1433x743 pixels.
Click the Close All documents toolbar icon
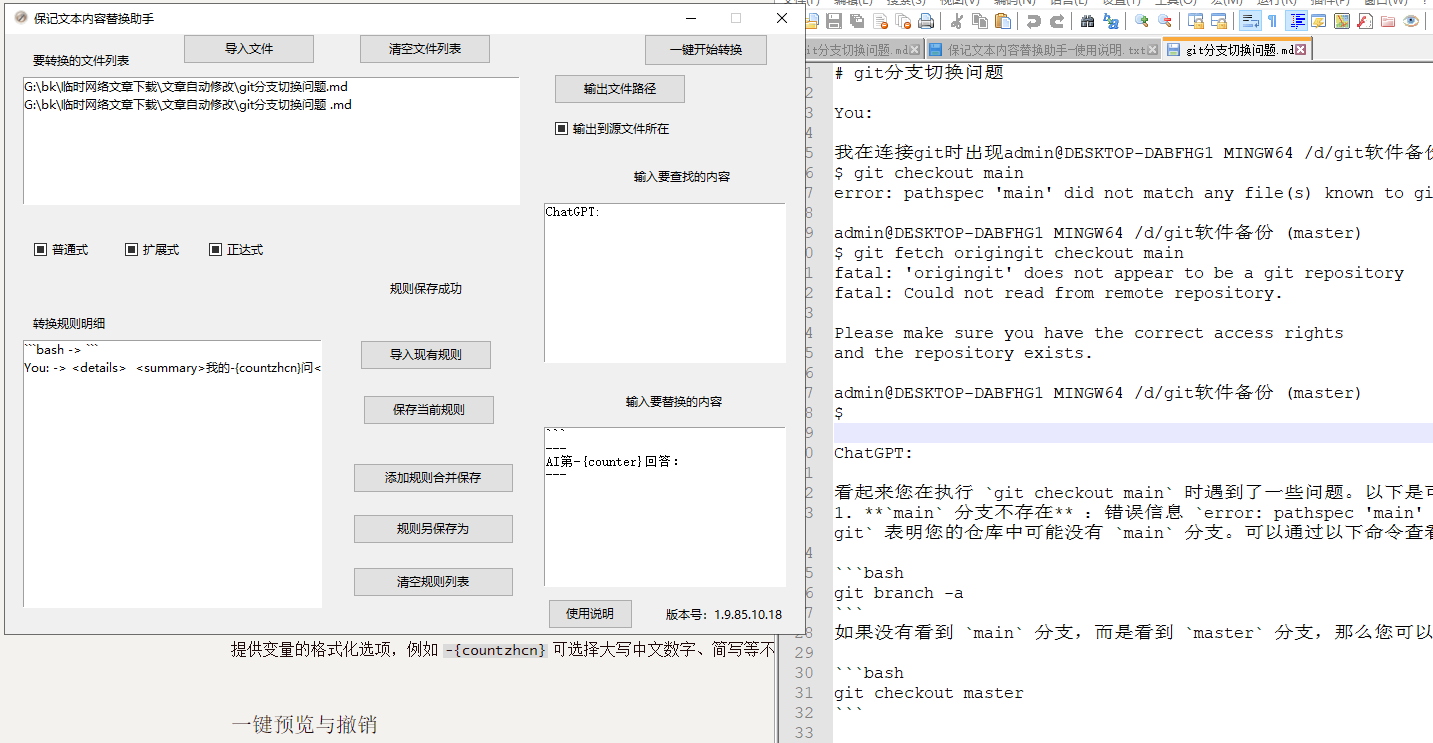click(x=903, y=21)
